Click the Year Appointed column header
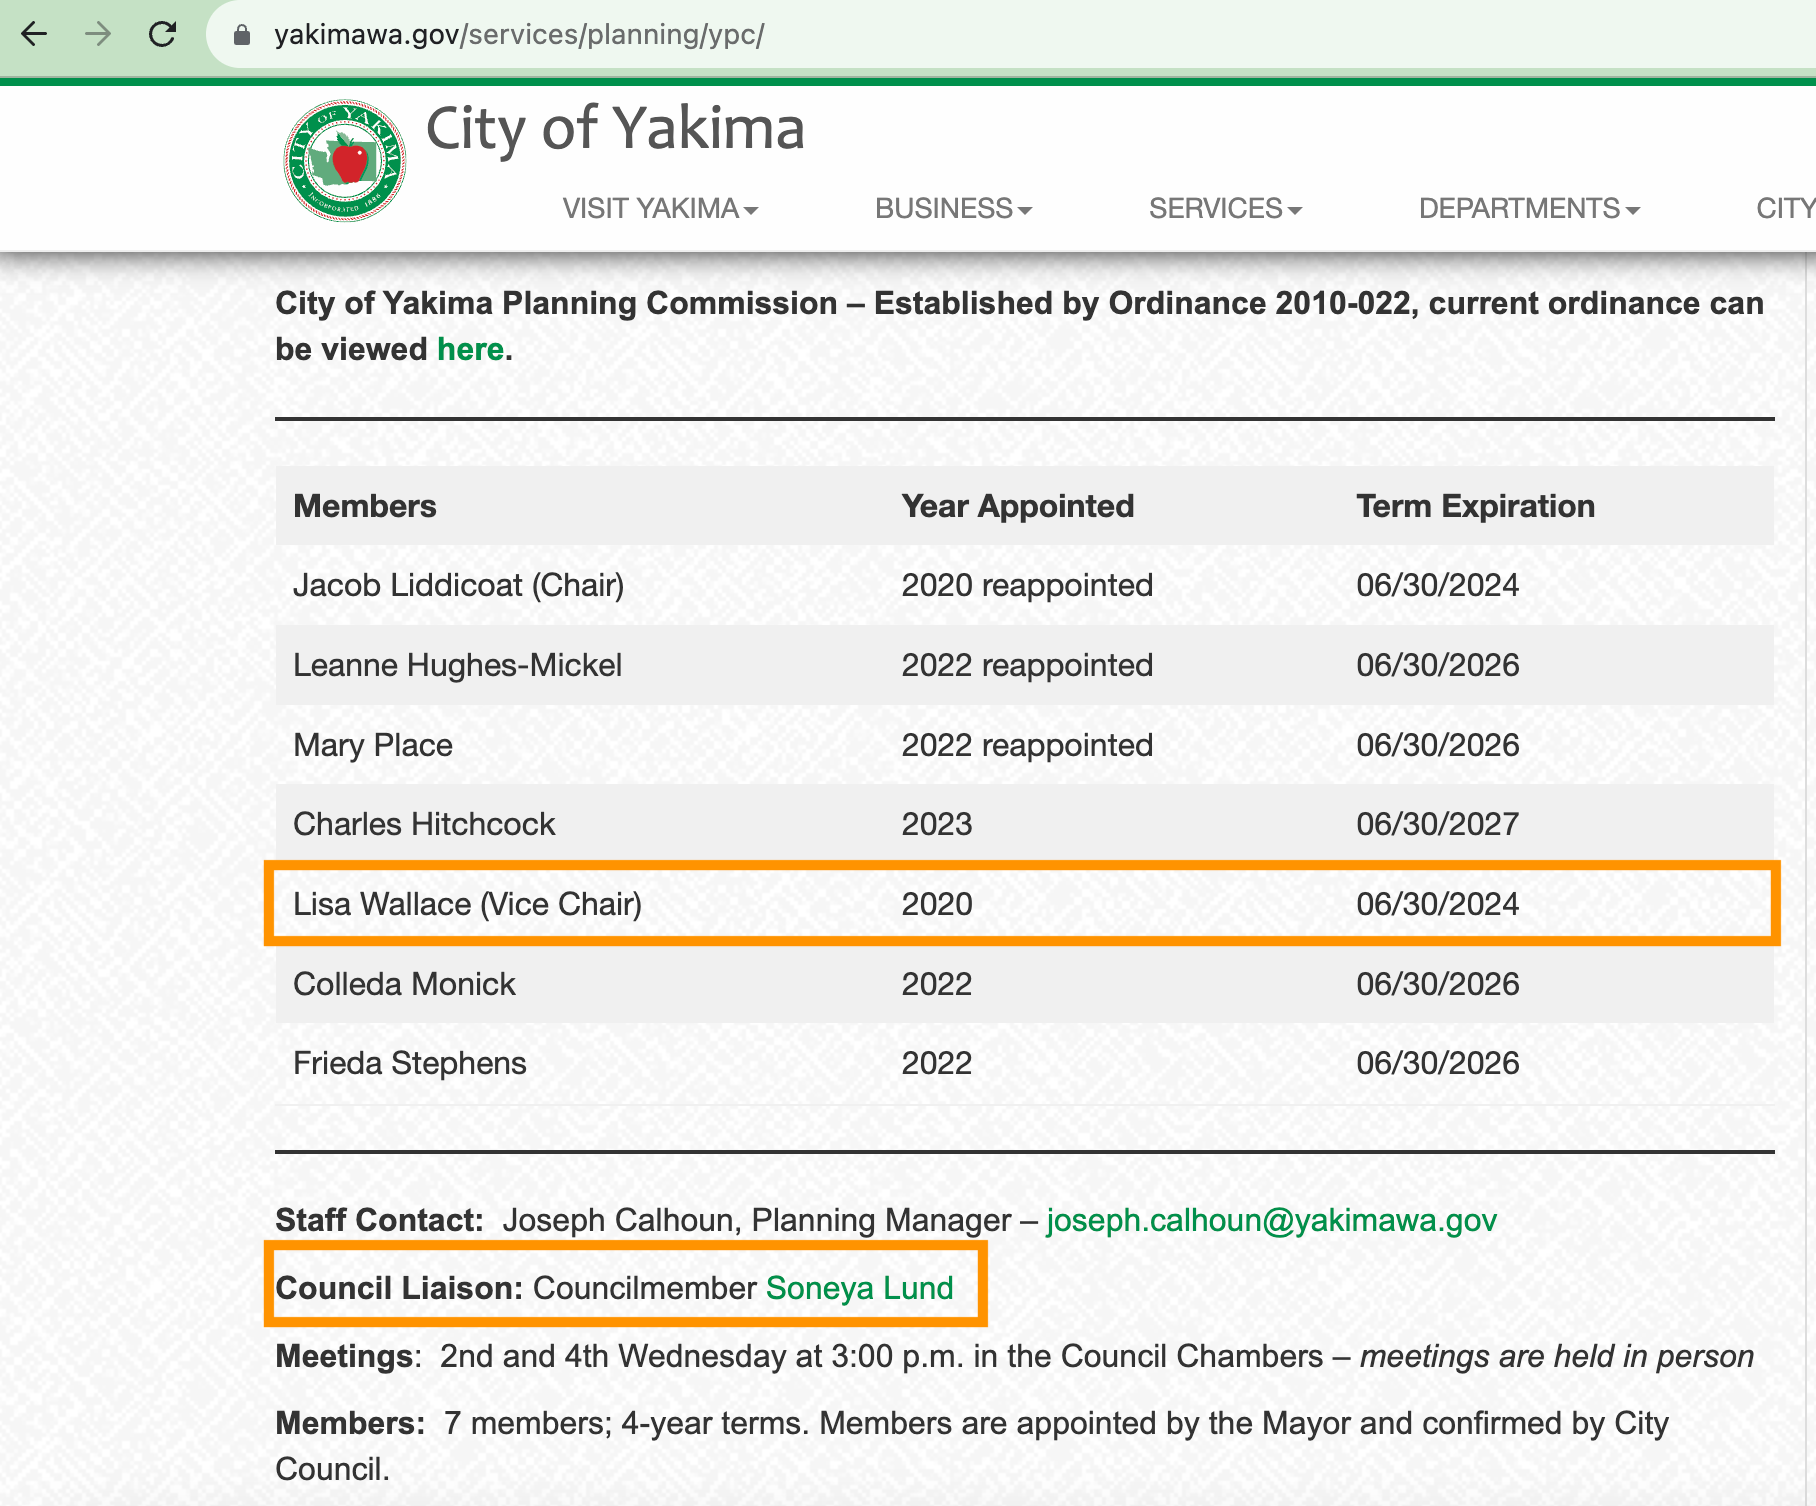Image resolution: width=1816 pixels, height=1506 pixels. click(1017, 506)
